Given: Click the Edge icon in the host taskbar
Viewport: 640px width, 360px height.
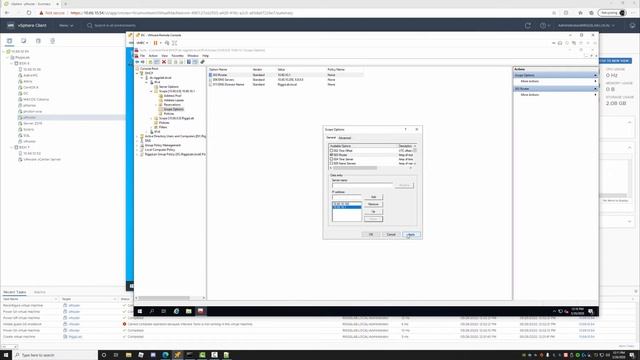Looking at the screenshot, I should (x=165, y=355).
